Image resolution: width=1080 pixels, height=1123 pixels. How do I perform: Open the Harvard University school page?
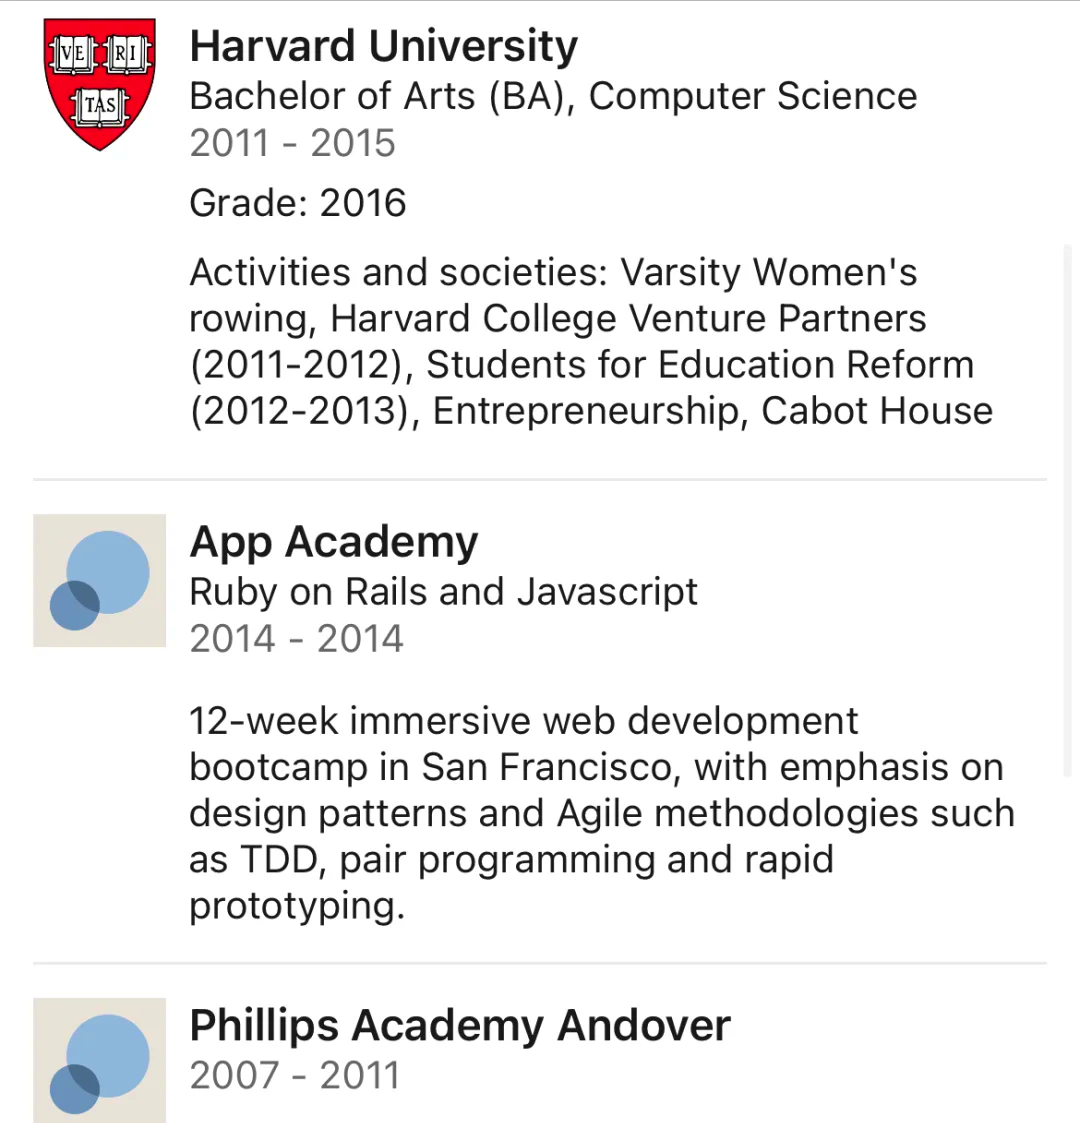pos(383,46)
